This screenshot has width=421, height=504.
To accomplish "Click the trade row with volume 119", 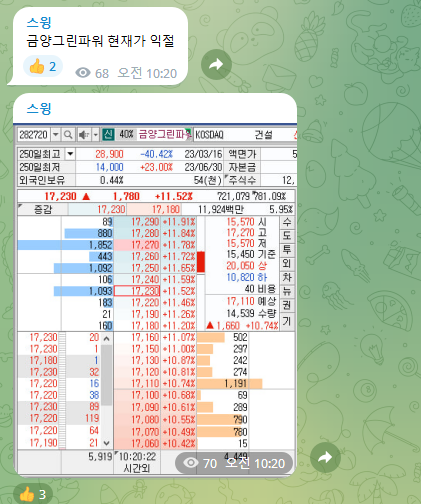I will pyautogui.click(x=58, y=418).
